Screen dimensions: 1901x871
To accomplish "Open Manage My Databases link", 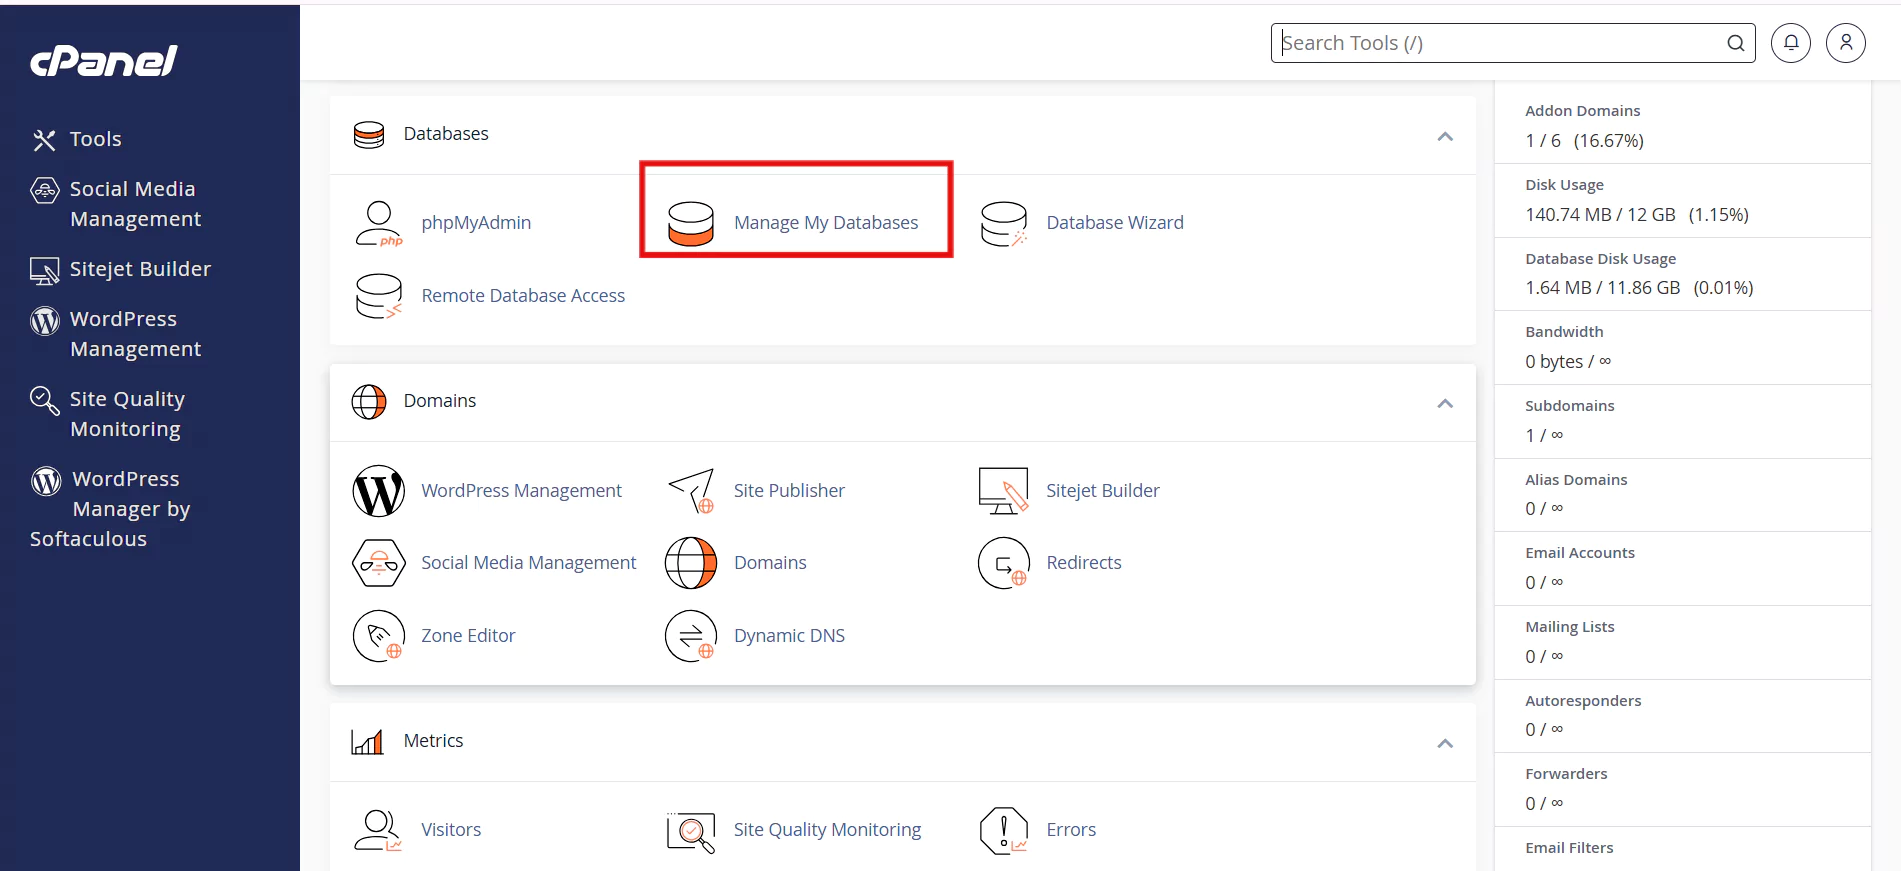I will [x=826, y=222].
